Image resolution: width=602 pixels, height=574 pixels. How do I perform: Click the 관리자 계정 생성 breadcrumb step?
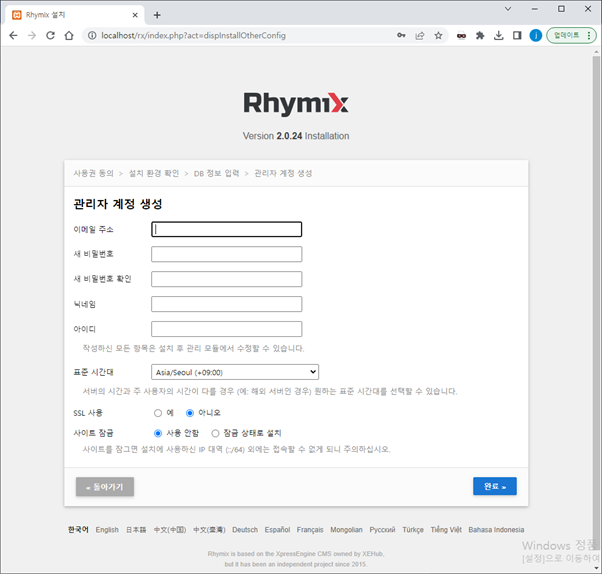pyautogui.click(x=283, y=173)
